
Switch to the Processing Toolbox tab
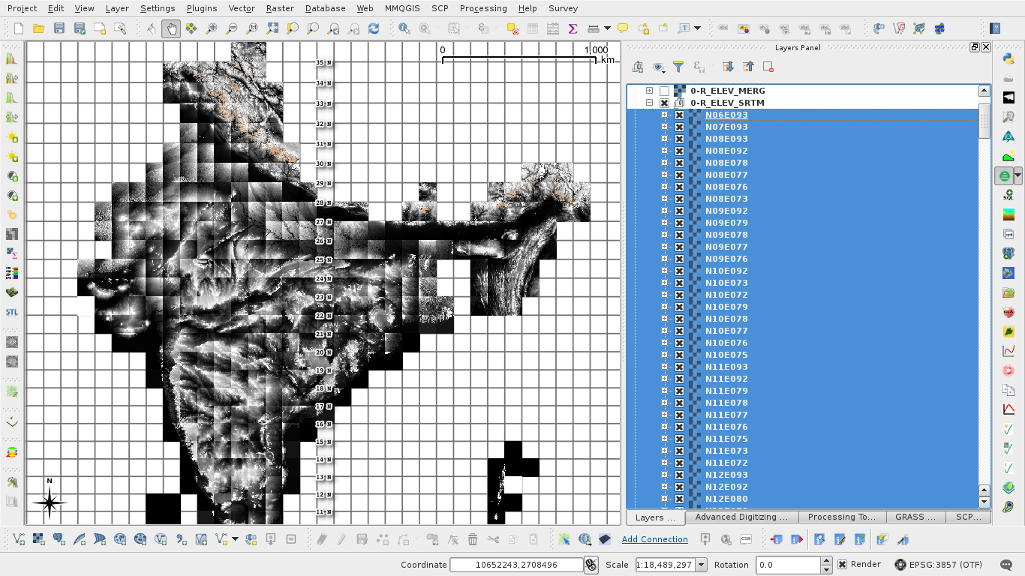pyautogui.click(x=842, y=517)
